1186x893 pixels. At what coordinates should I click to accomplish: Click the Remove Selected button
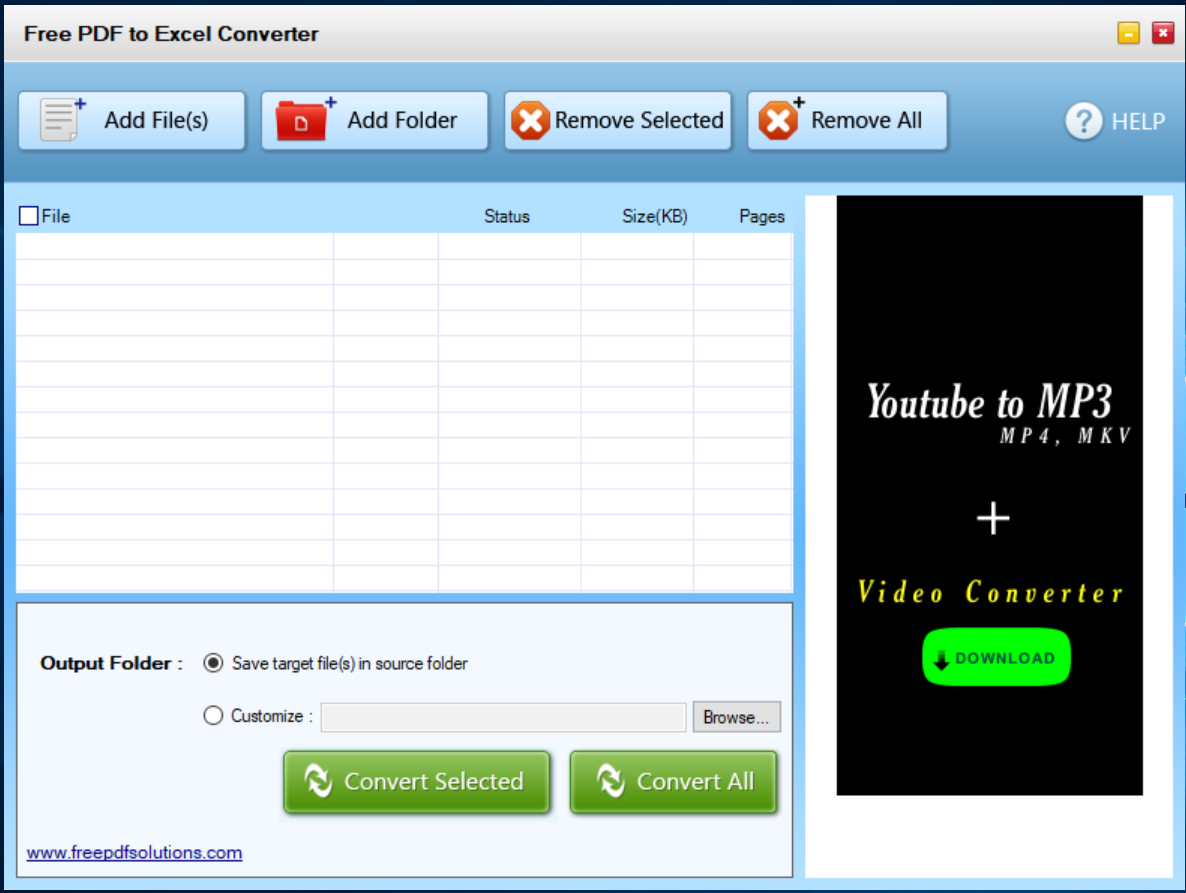tap(617, 121)
